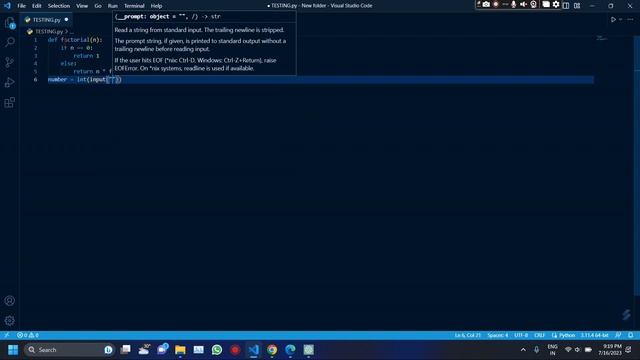Viewport: 640px width, 360px height.
Task: Select the Python interpreter 3.11.4 64-bit
Action: [595, 335]
